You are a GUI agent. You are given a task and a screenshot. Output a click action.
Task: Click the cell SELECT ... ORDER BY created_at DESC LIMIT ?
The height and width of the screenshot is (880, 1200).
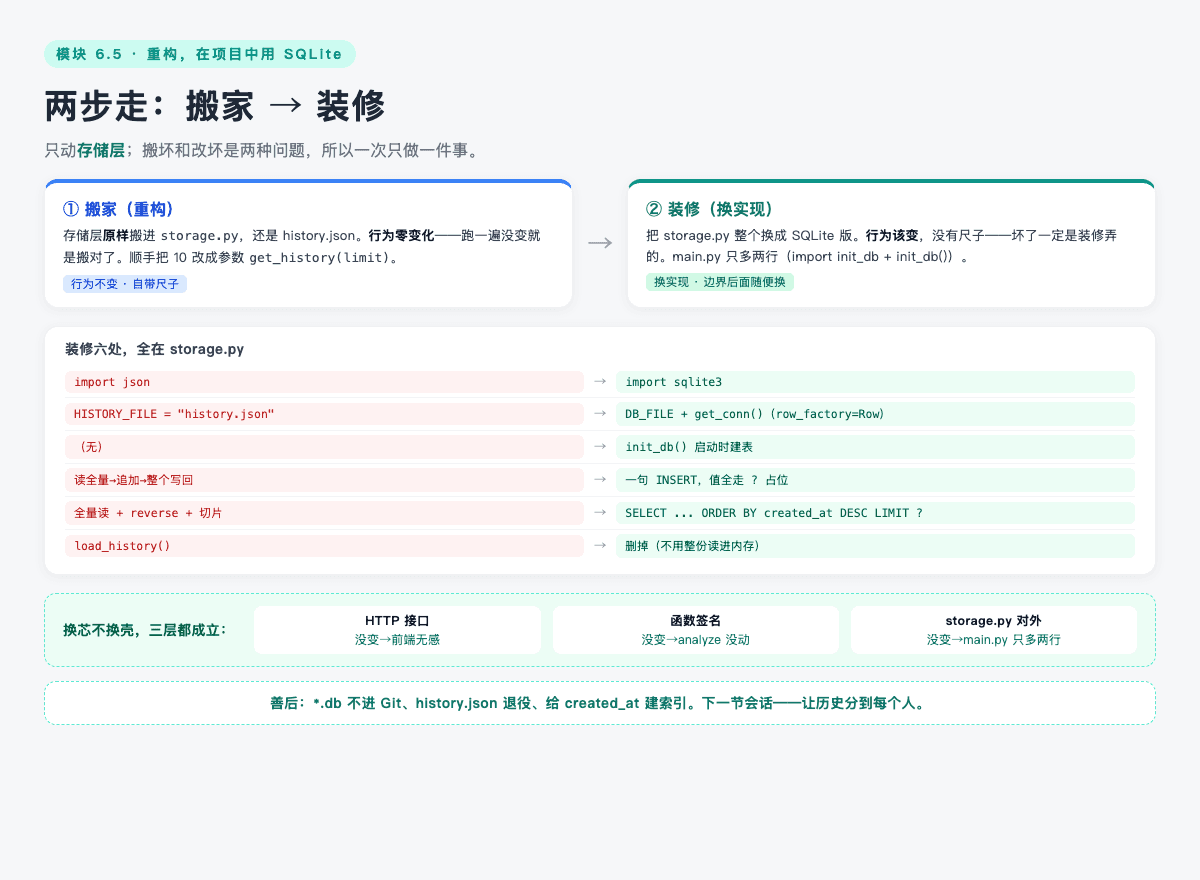pyautogui.click(x=875, y=513)
